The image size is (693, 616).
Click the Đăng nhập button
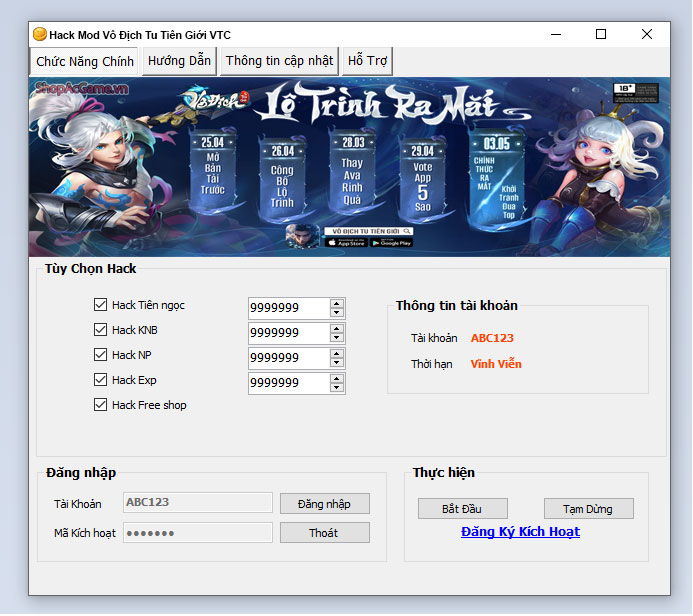pyautogui.click(x=324, y=504)
